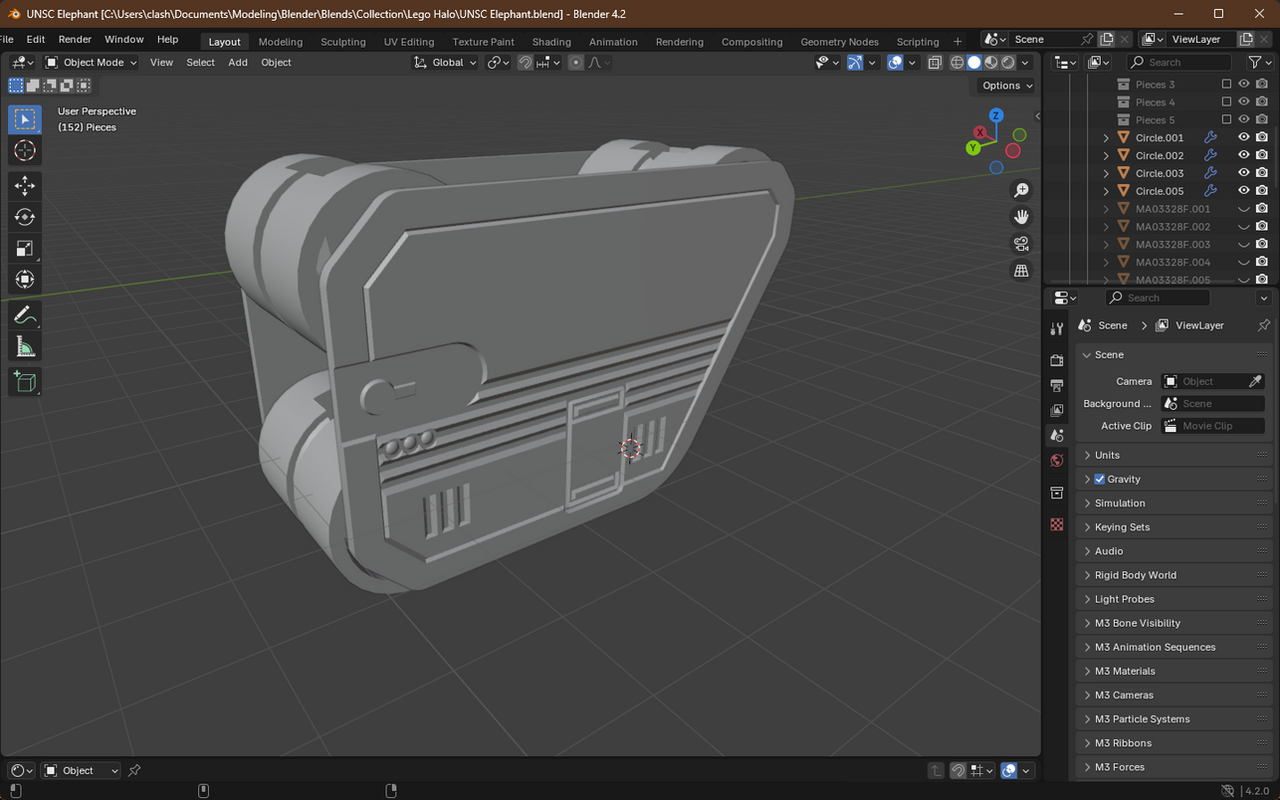Add a new workspace with plus button
This screenshot has width=1280, height=800.
(x=957, y=41)
